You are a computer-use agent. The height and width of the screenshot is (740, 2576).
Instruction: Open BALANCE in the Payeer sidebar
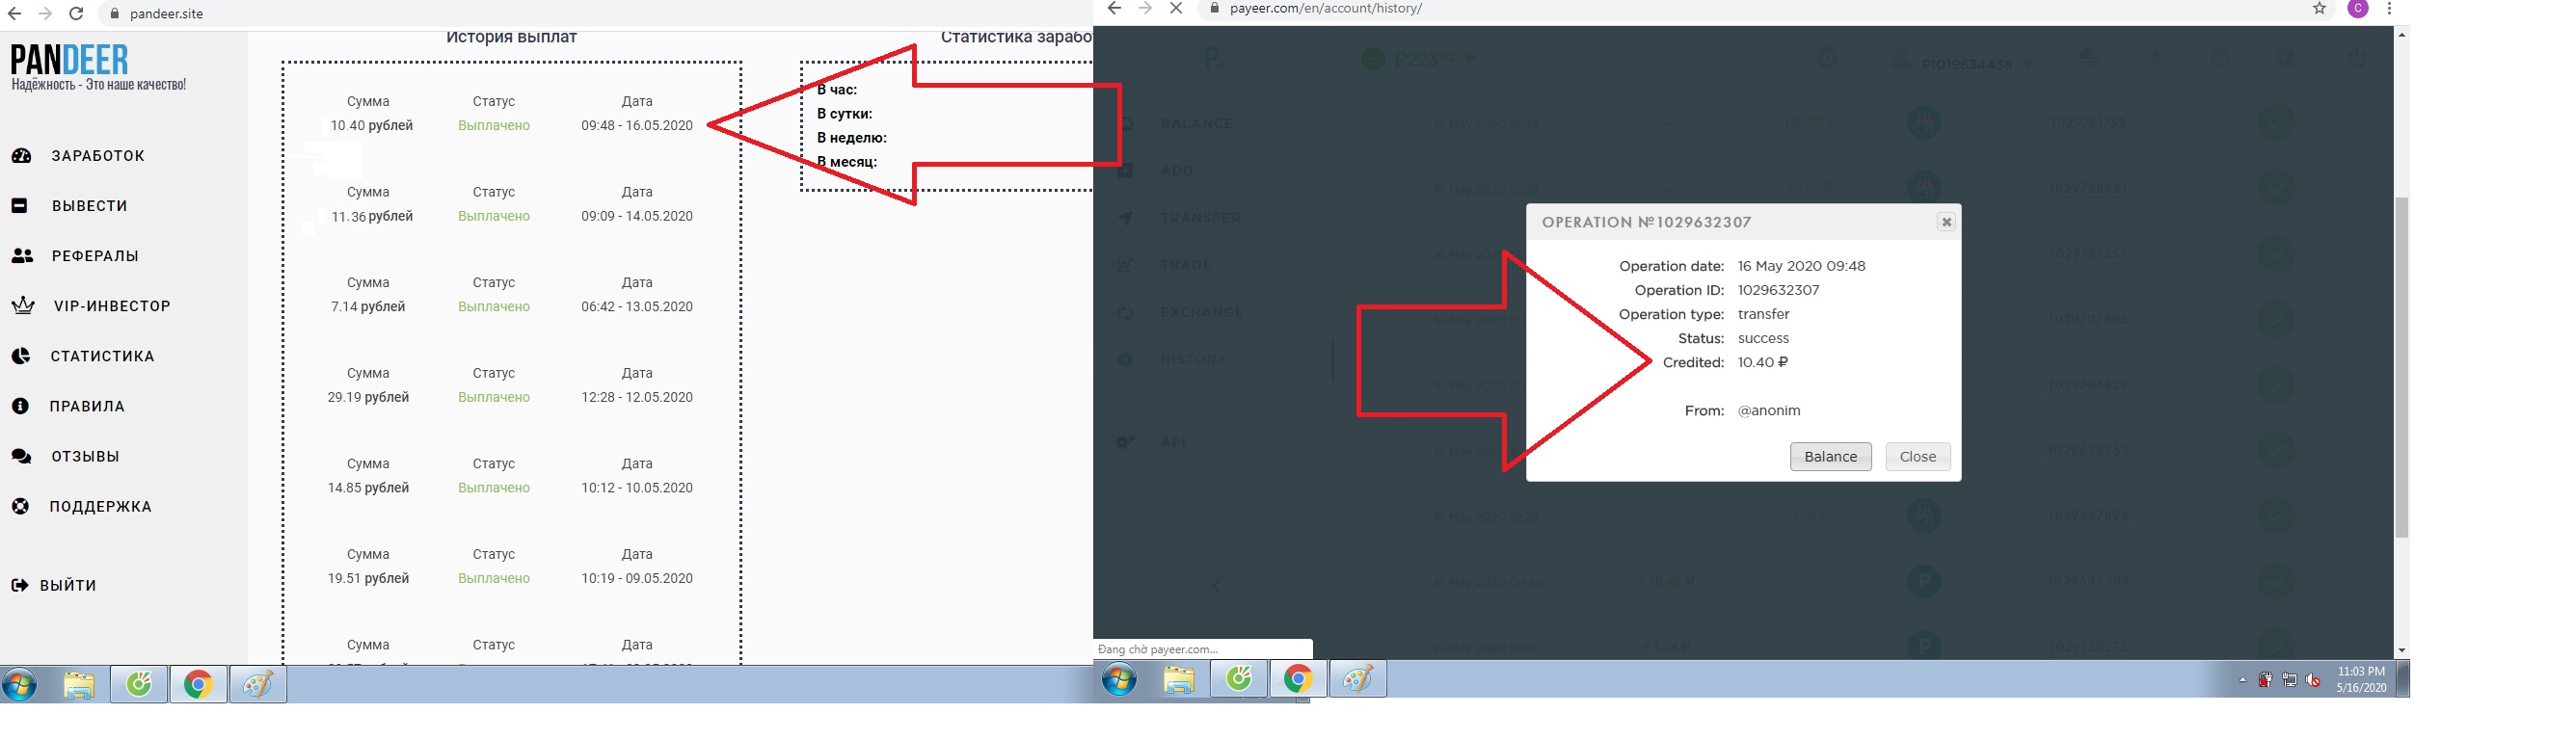[x=1197, y=123]
